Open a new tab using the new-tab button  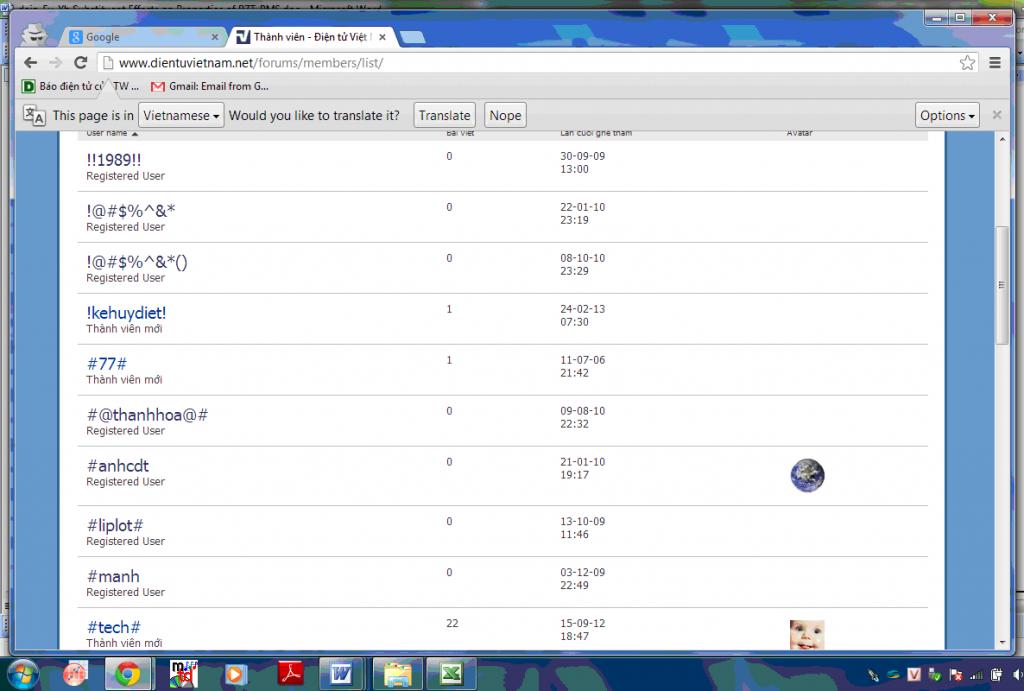click(413, 37)
